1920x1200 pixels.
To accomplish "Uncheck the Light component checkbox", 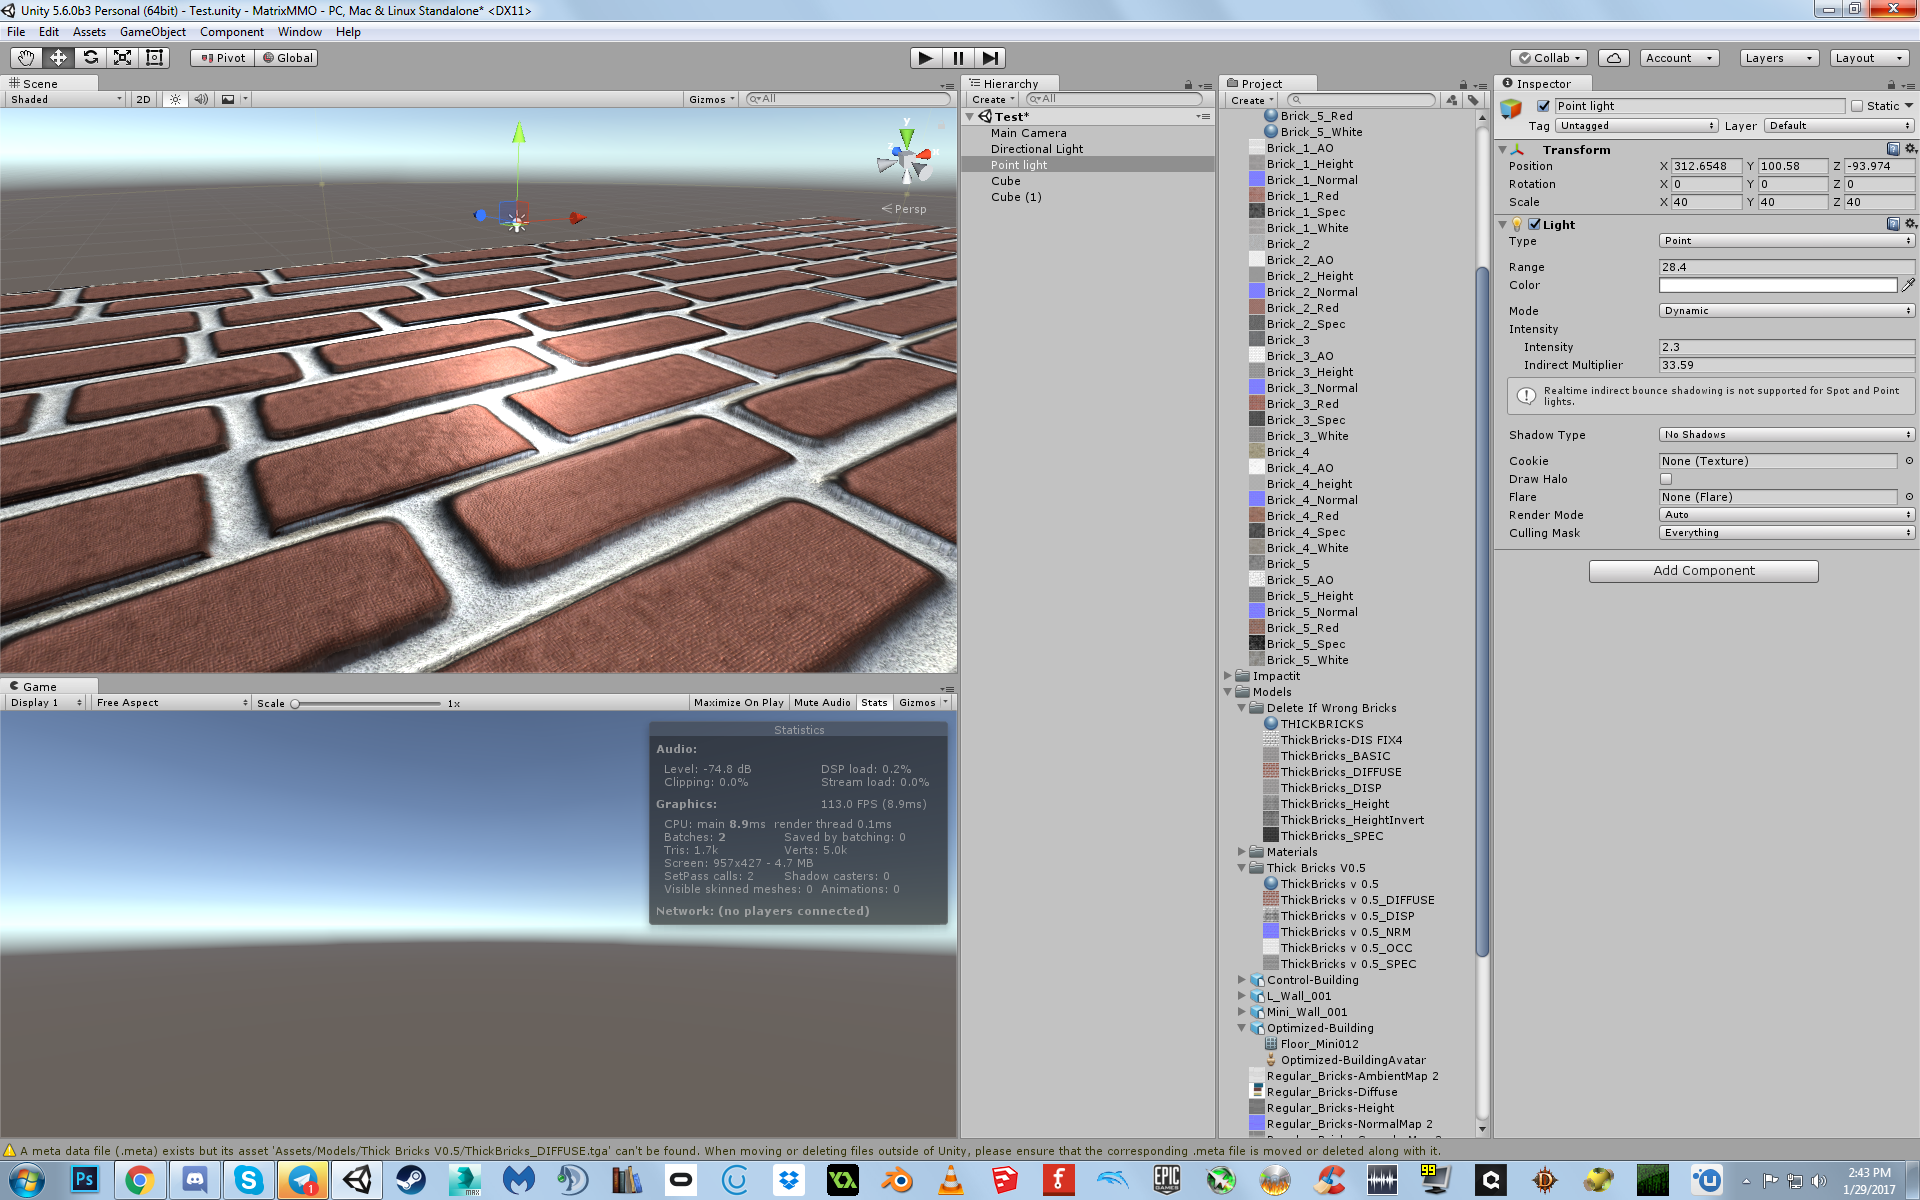I will click(1534, 225).
